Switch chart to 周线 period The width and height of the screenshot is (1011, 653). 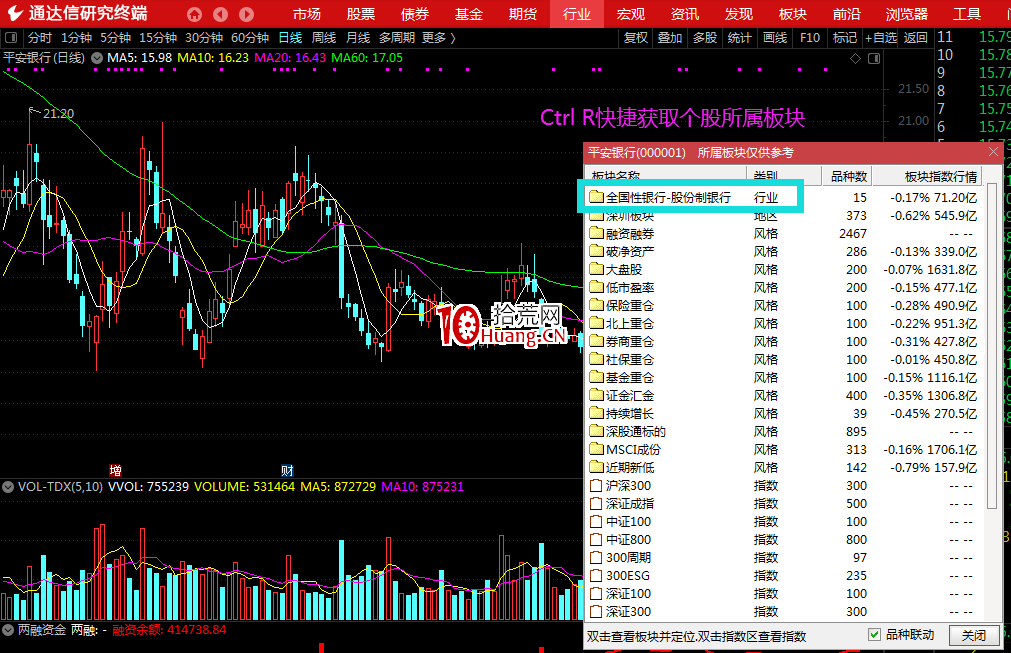324,38
